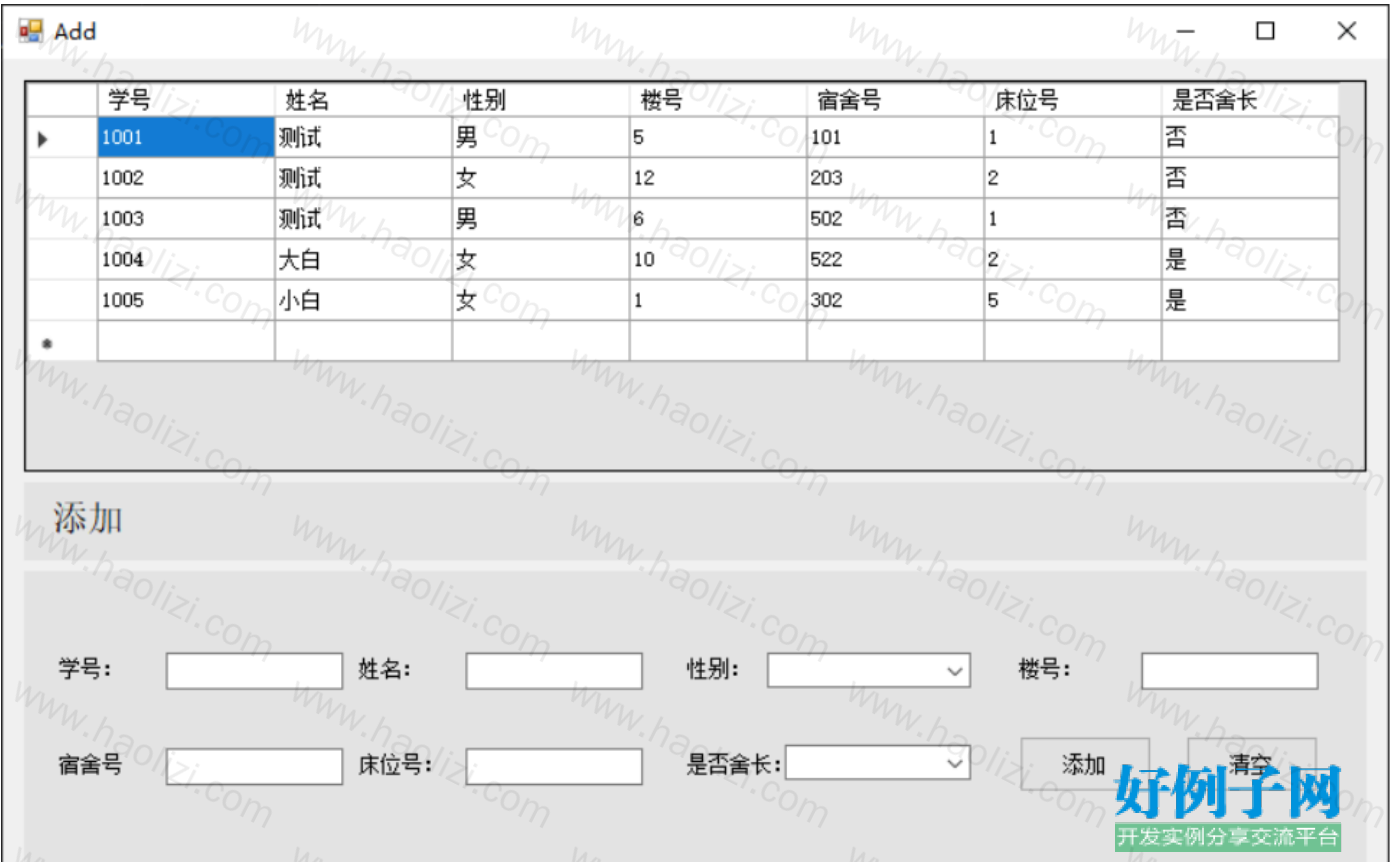Click the 楼号 column header
Image resolution: width=1390 pixels, height=862 pixels.
click(718, 100)
